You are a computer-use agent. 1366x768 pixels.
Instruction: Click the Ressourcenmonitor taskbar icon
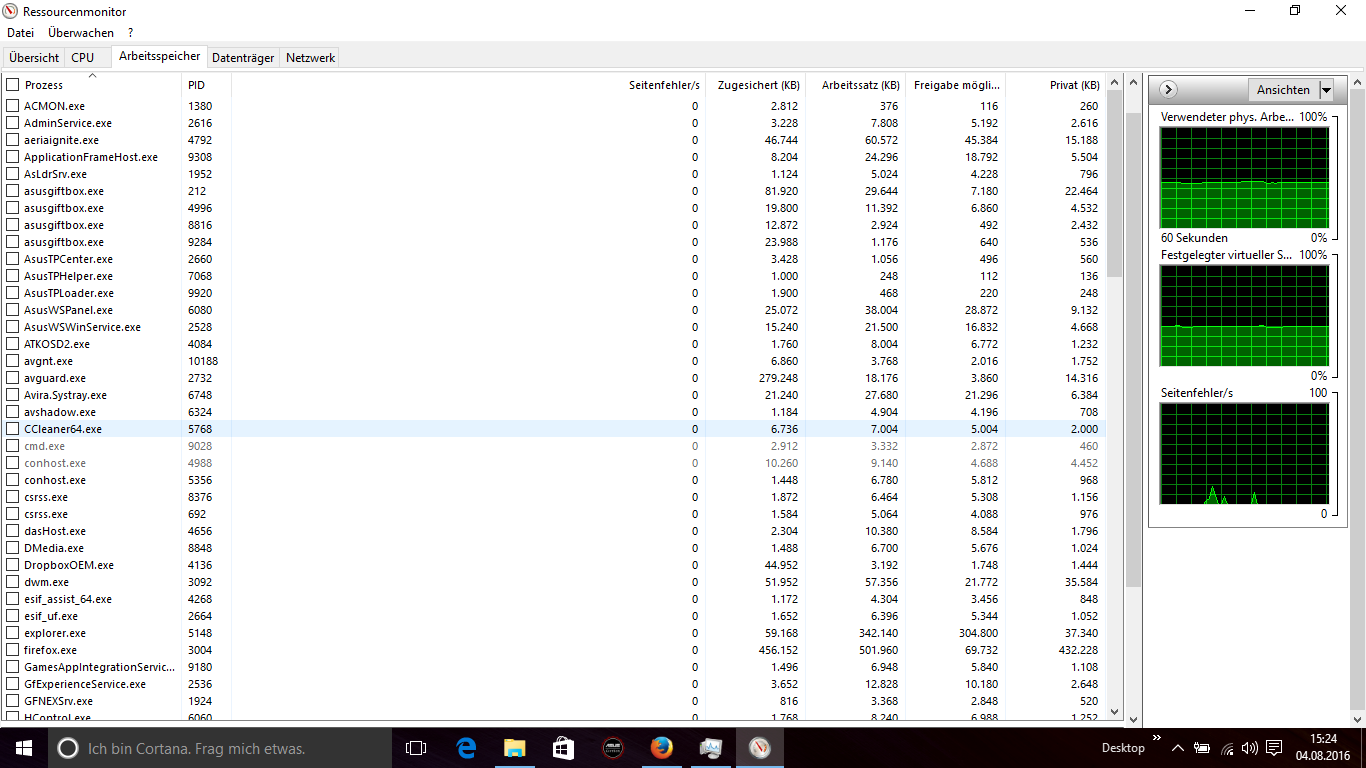tap(759, 748)
